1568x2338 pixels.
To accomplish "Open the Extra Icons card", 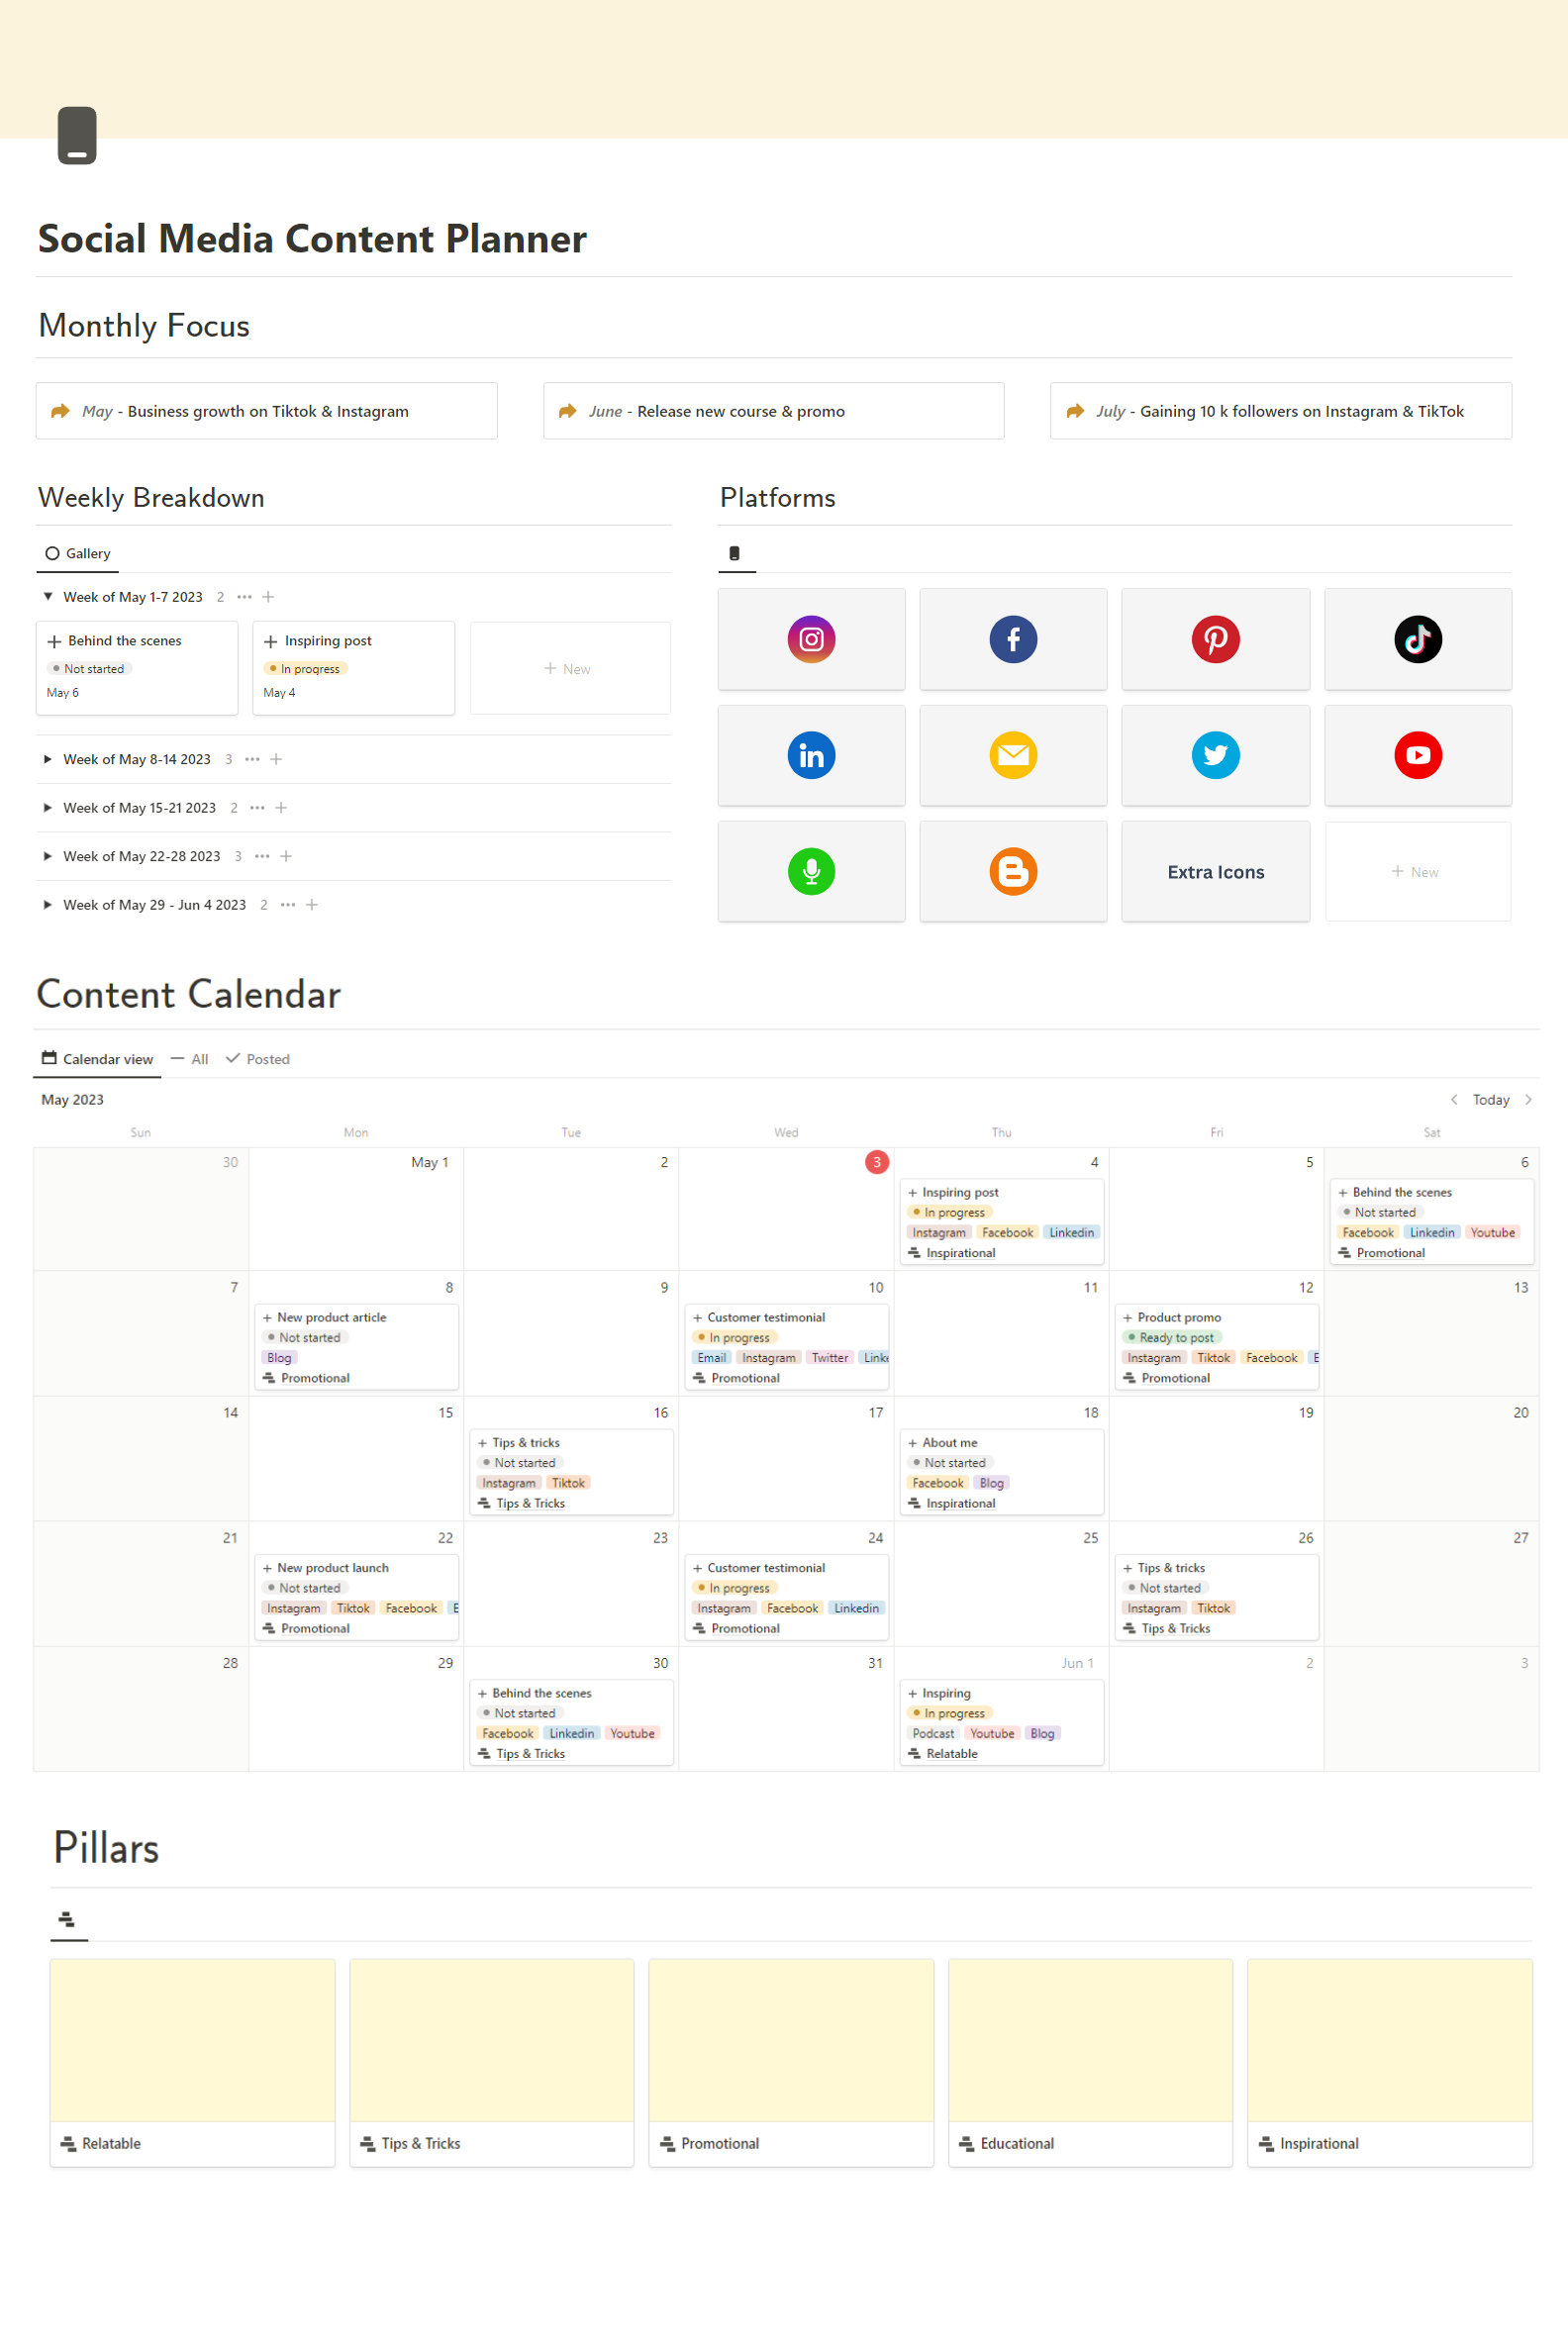I will point(1215,871).
